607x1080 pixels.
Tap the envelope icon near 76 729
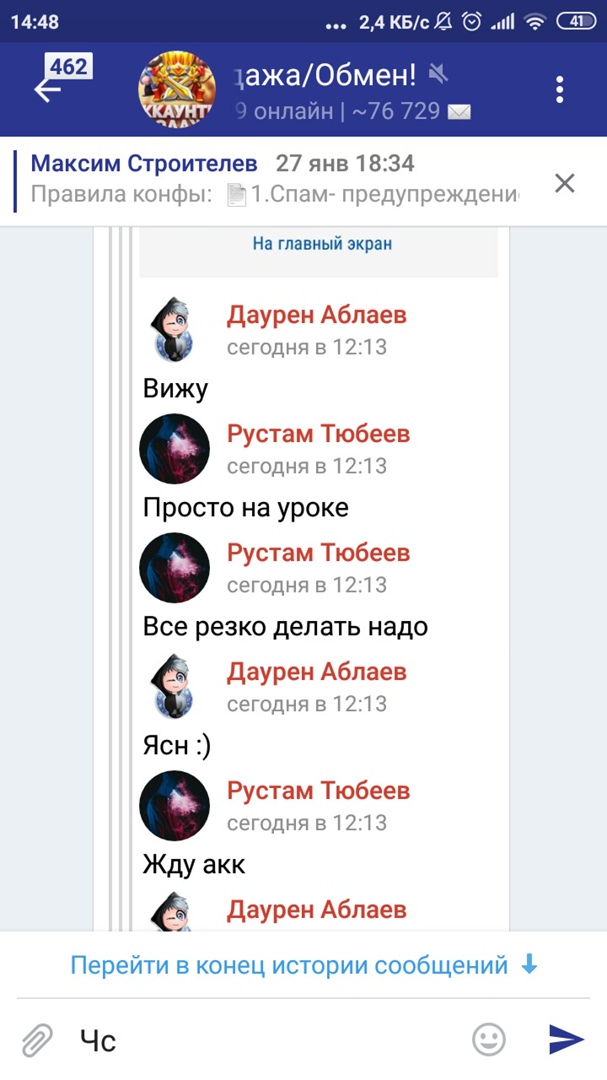tap(459, 112)
